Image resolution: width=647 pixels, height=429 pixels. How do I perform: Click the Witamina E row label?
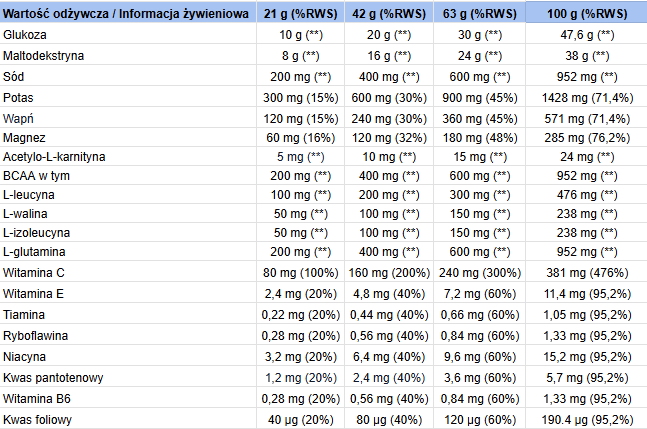pyautogui.click(x=36, y=295)
